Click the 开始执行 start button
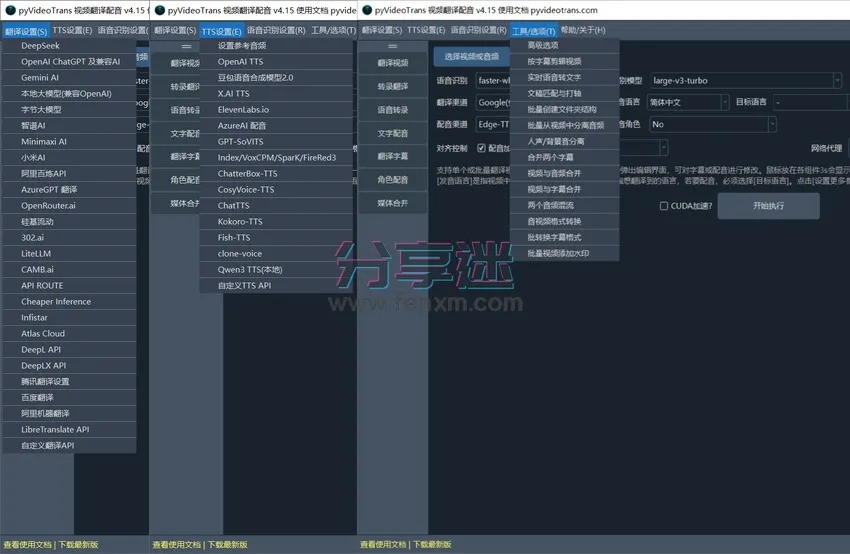850x554 pixels. [x=769, y=206]
